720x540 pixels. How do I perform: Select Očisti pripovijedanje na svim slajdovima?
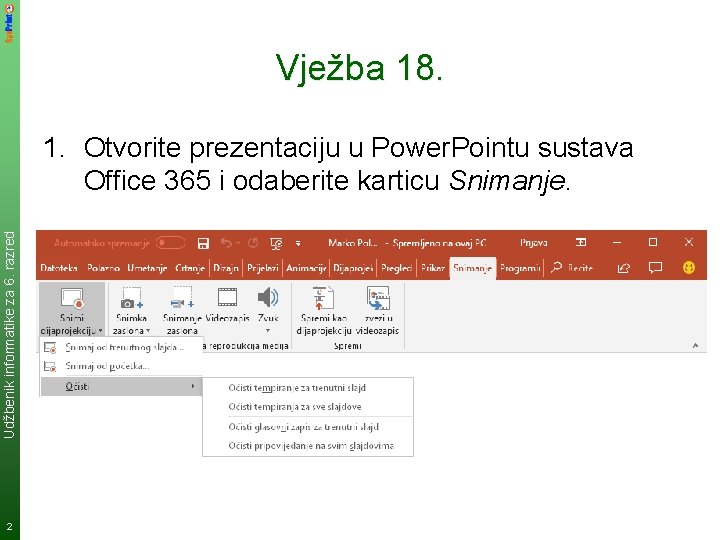tap(308, 445)
